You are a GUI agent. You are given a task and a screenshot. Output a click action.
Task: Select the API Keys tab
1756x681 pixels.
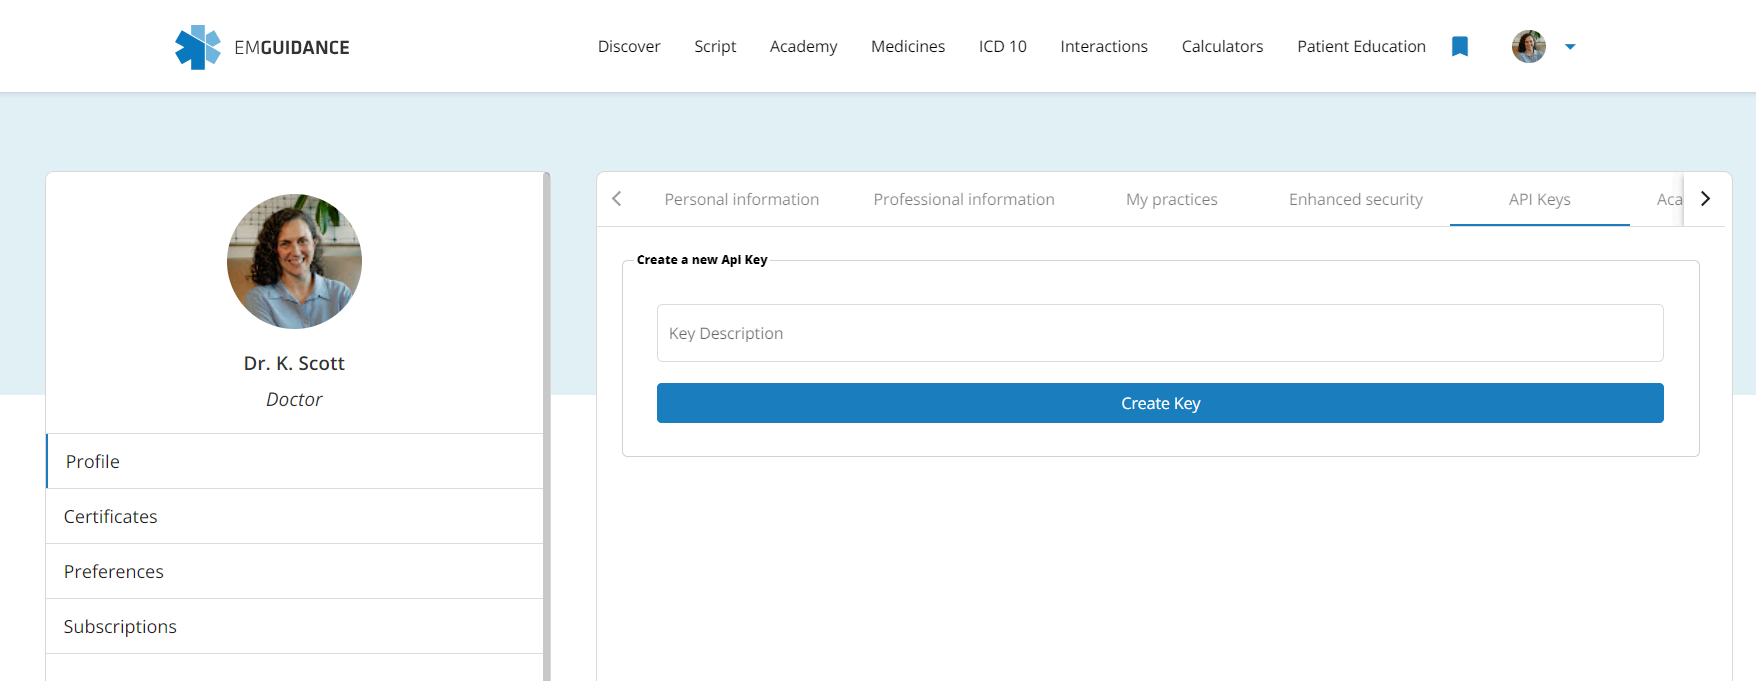coord(1539,200)
